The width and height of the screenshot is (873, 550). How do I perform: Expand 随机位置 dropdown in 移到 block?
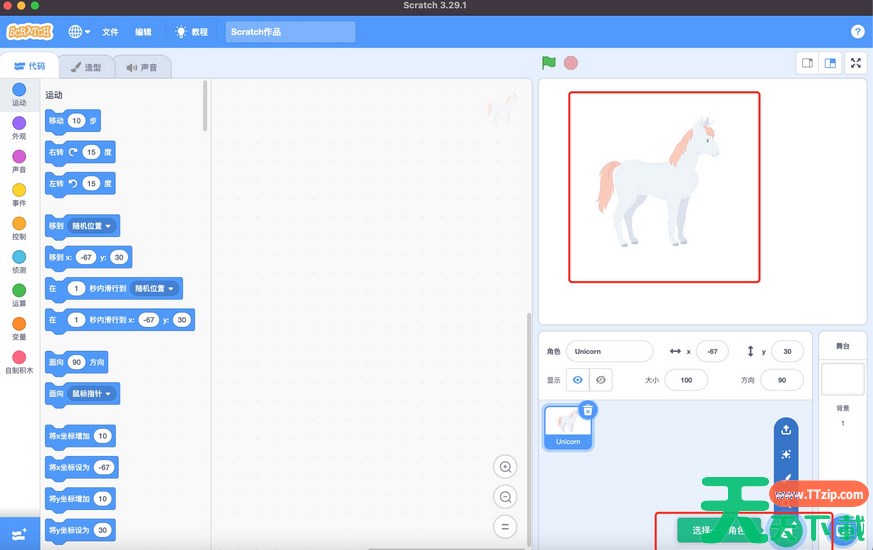[92, 226]
